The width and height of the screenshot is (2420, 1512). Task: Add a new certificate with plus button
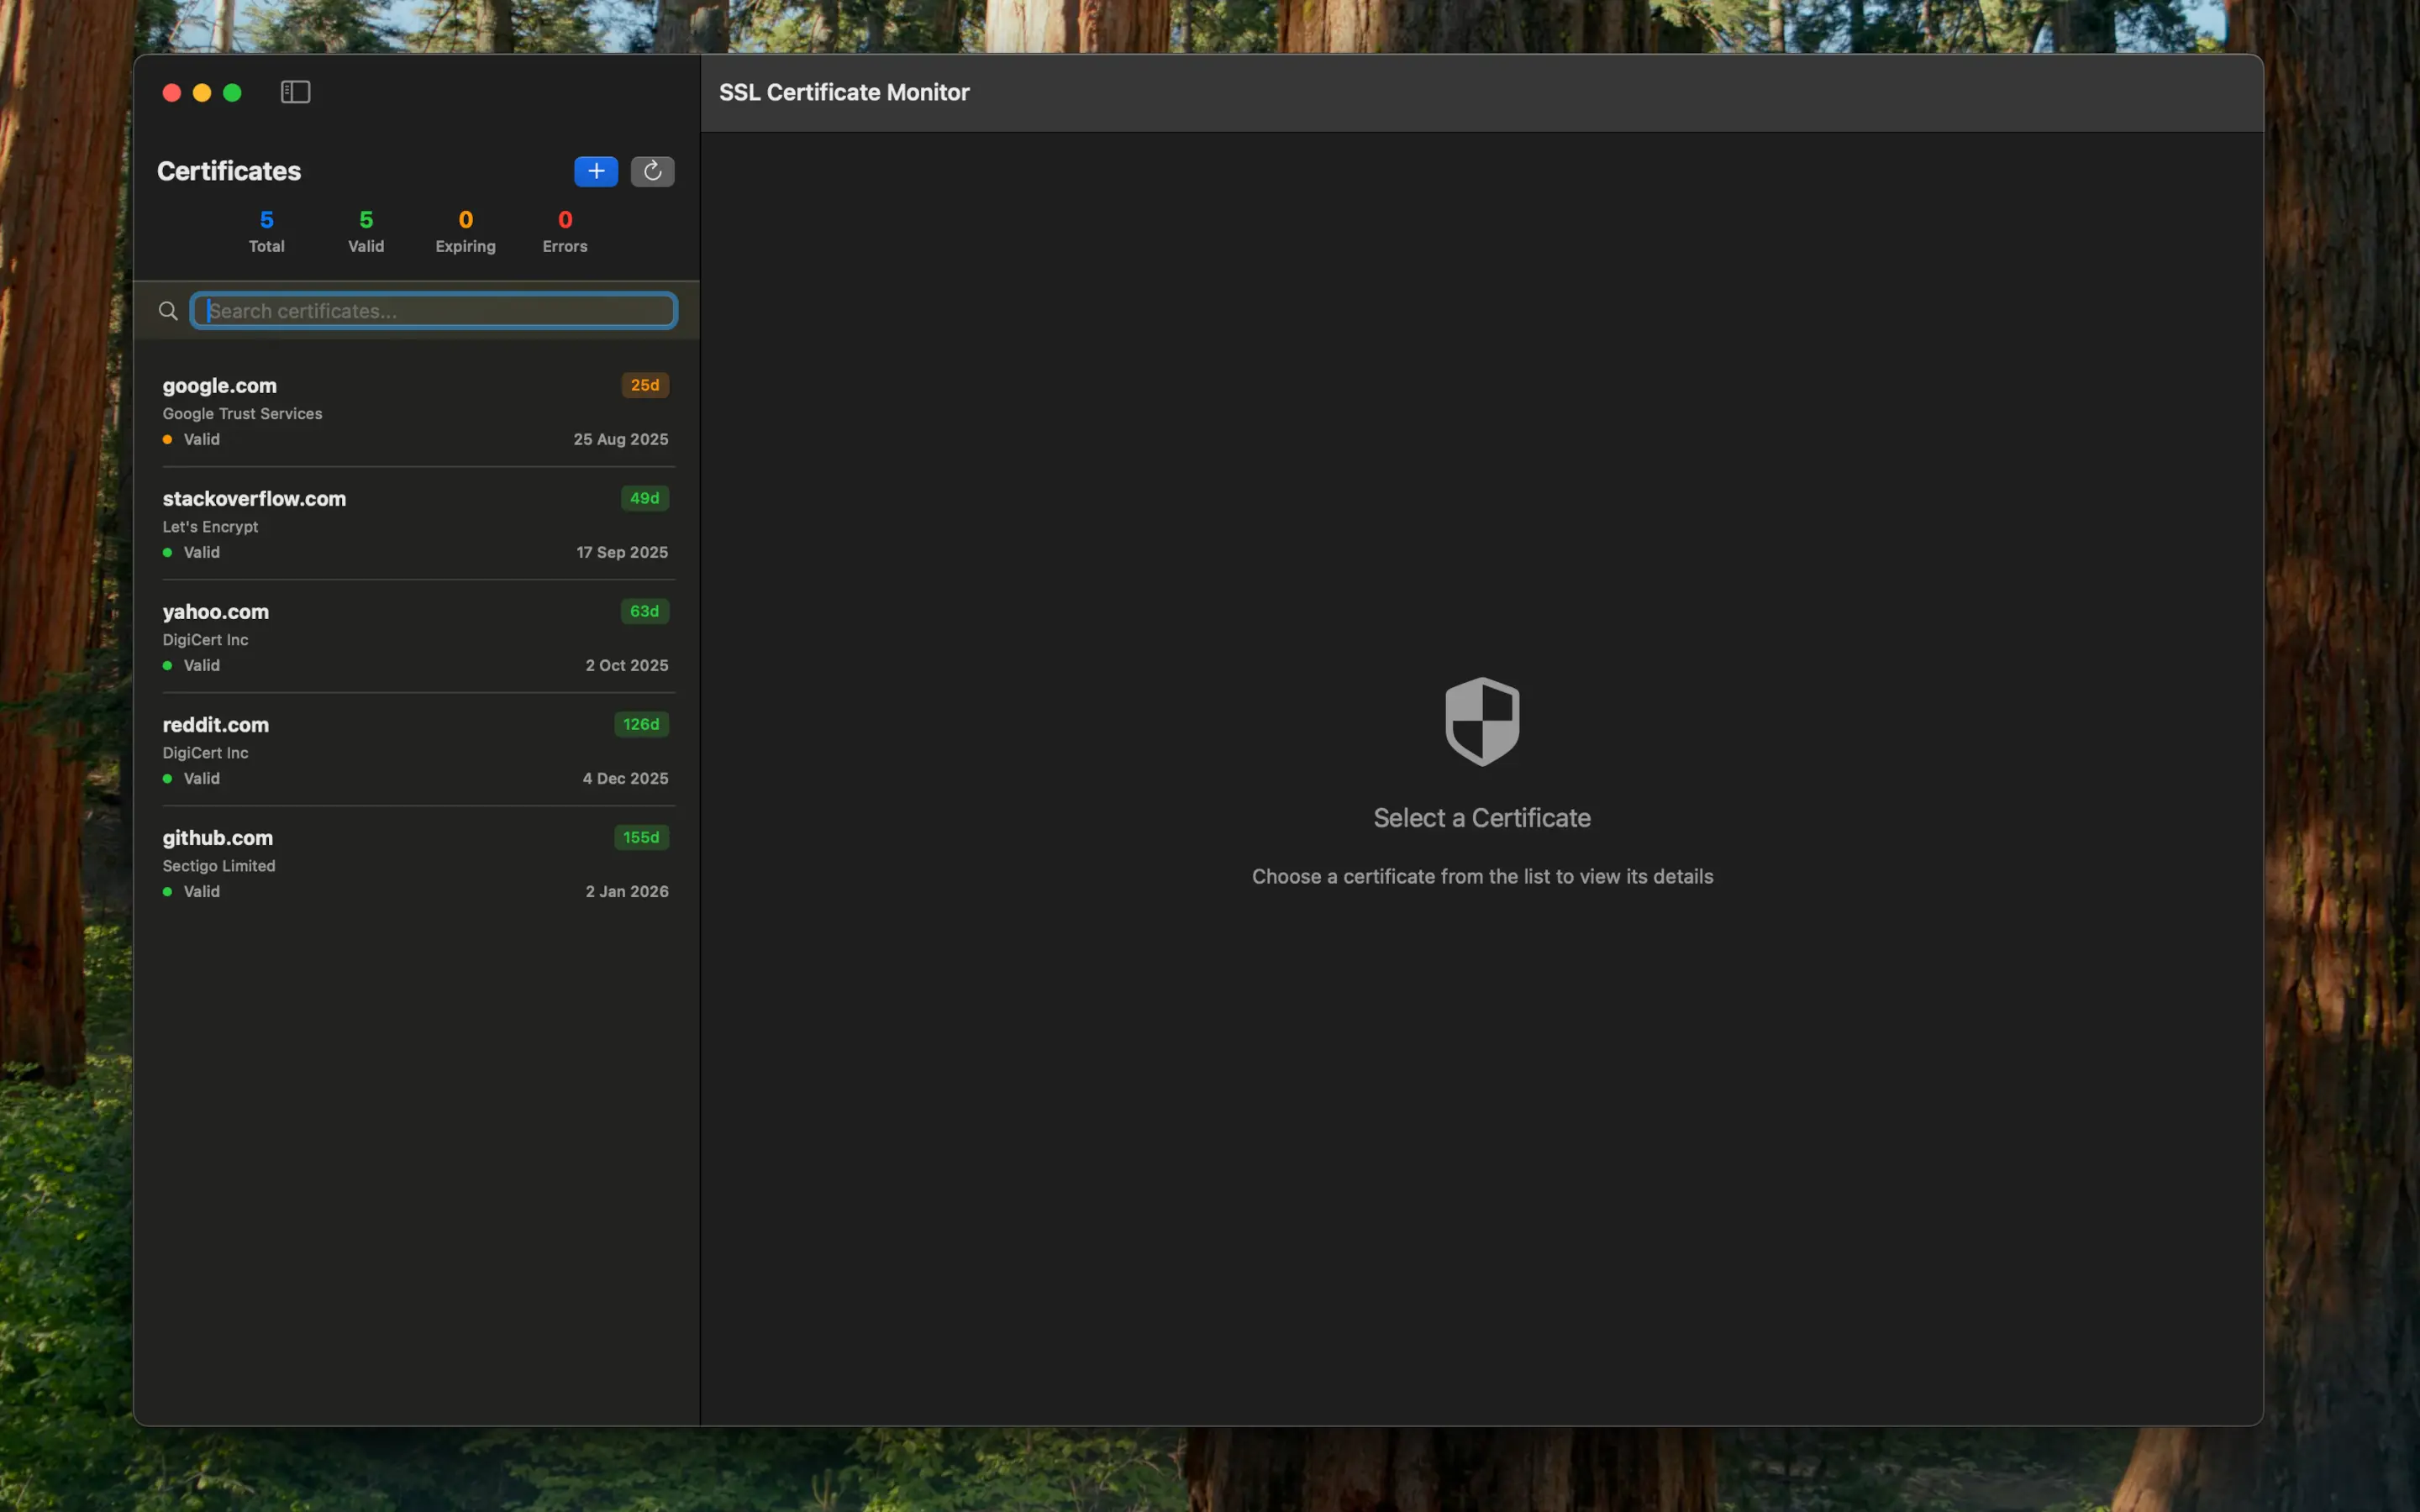[596, 171]
